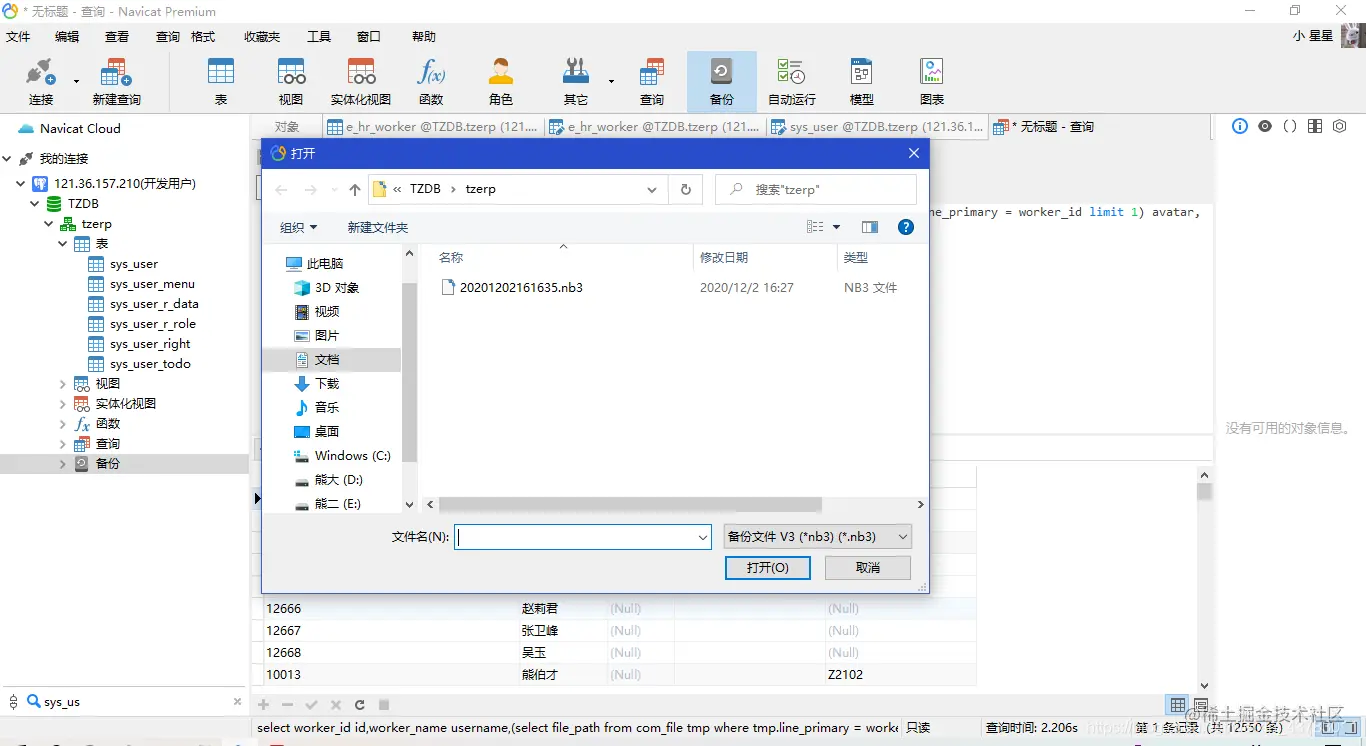Click 新建文件夹 new folder button
Screen dimensions: 1366x746
click(378, 227)
